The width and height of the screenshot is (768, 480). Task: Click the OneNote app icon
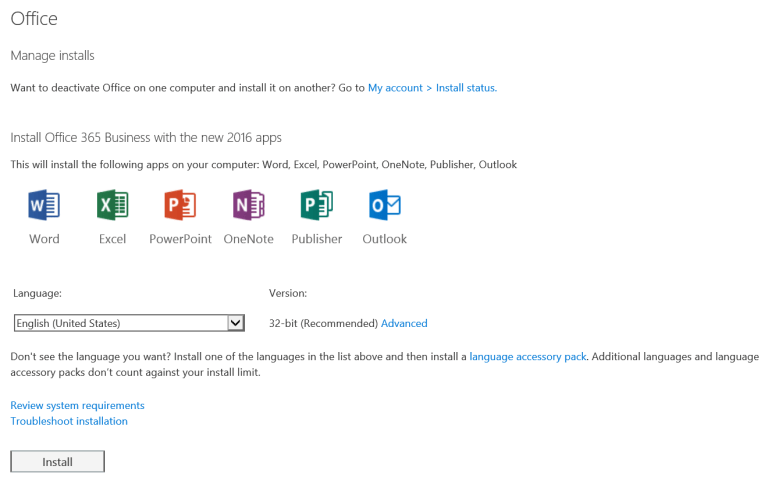[248, 205]
